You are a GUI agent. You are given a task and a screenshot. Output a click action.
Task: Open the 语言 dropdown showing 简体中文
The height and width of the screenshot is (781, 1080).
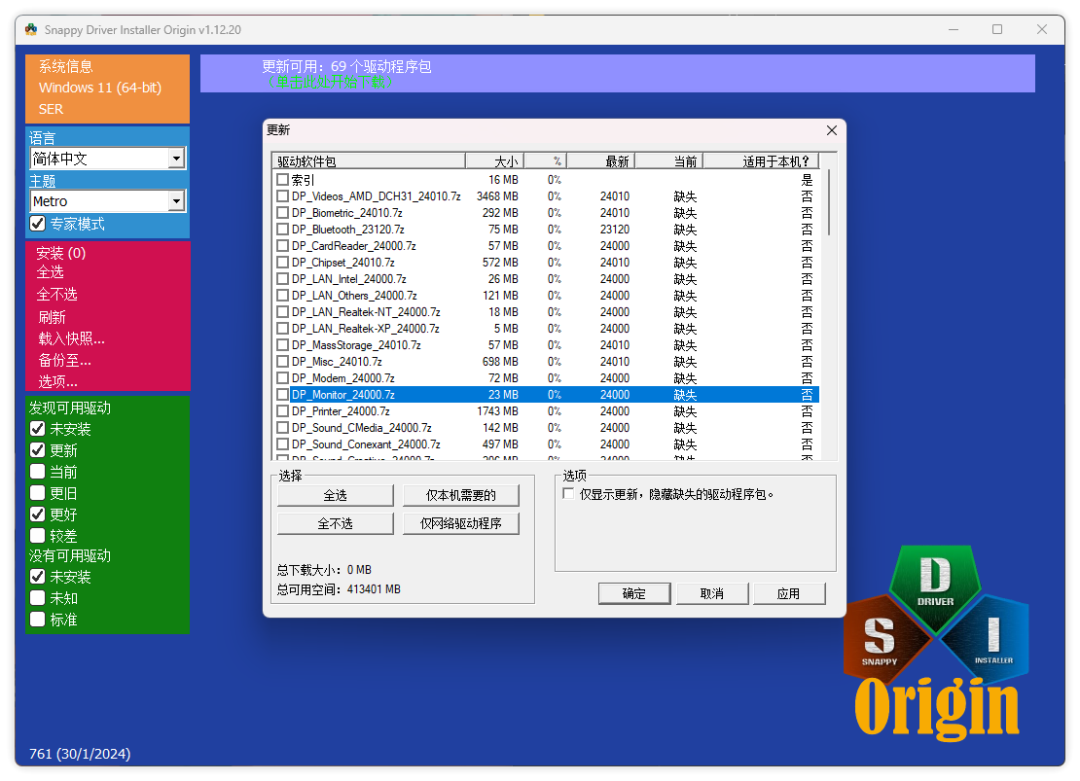108,158
